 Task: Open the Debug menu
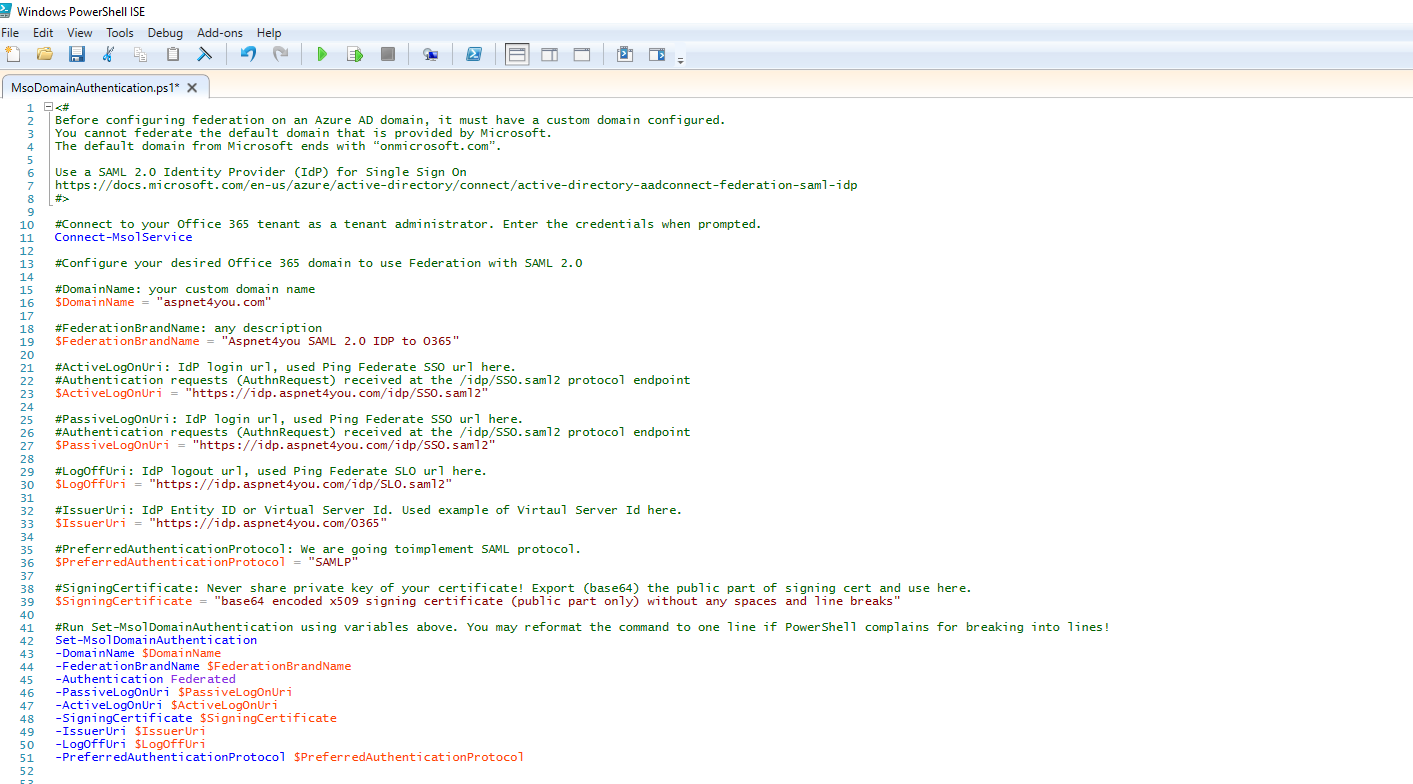(165, 33)
